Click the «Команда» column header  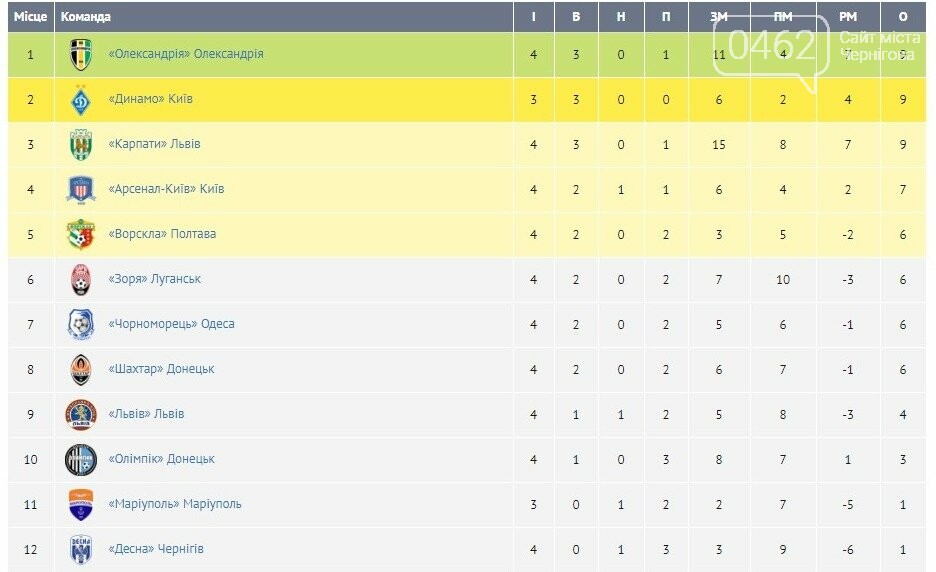coord(86,17)
